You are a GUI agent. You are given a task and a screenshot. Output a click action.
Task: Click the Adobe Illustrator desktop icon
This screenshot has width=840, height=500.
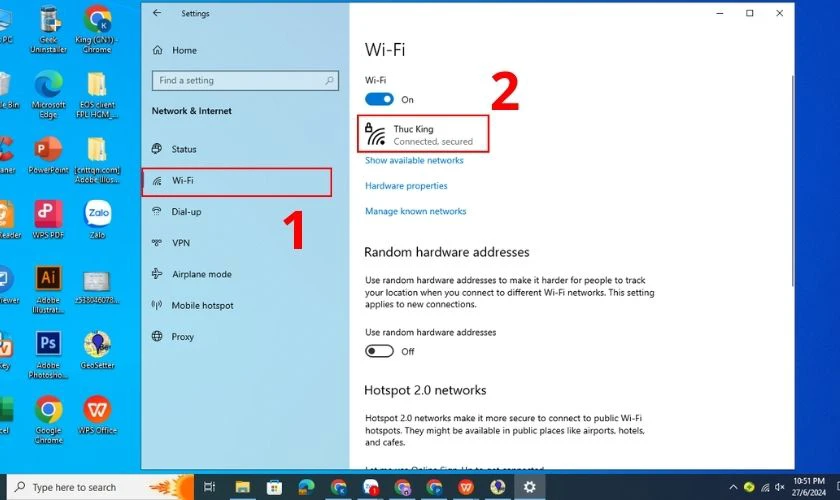click(x=48, y=290)
